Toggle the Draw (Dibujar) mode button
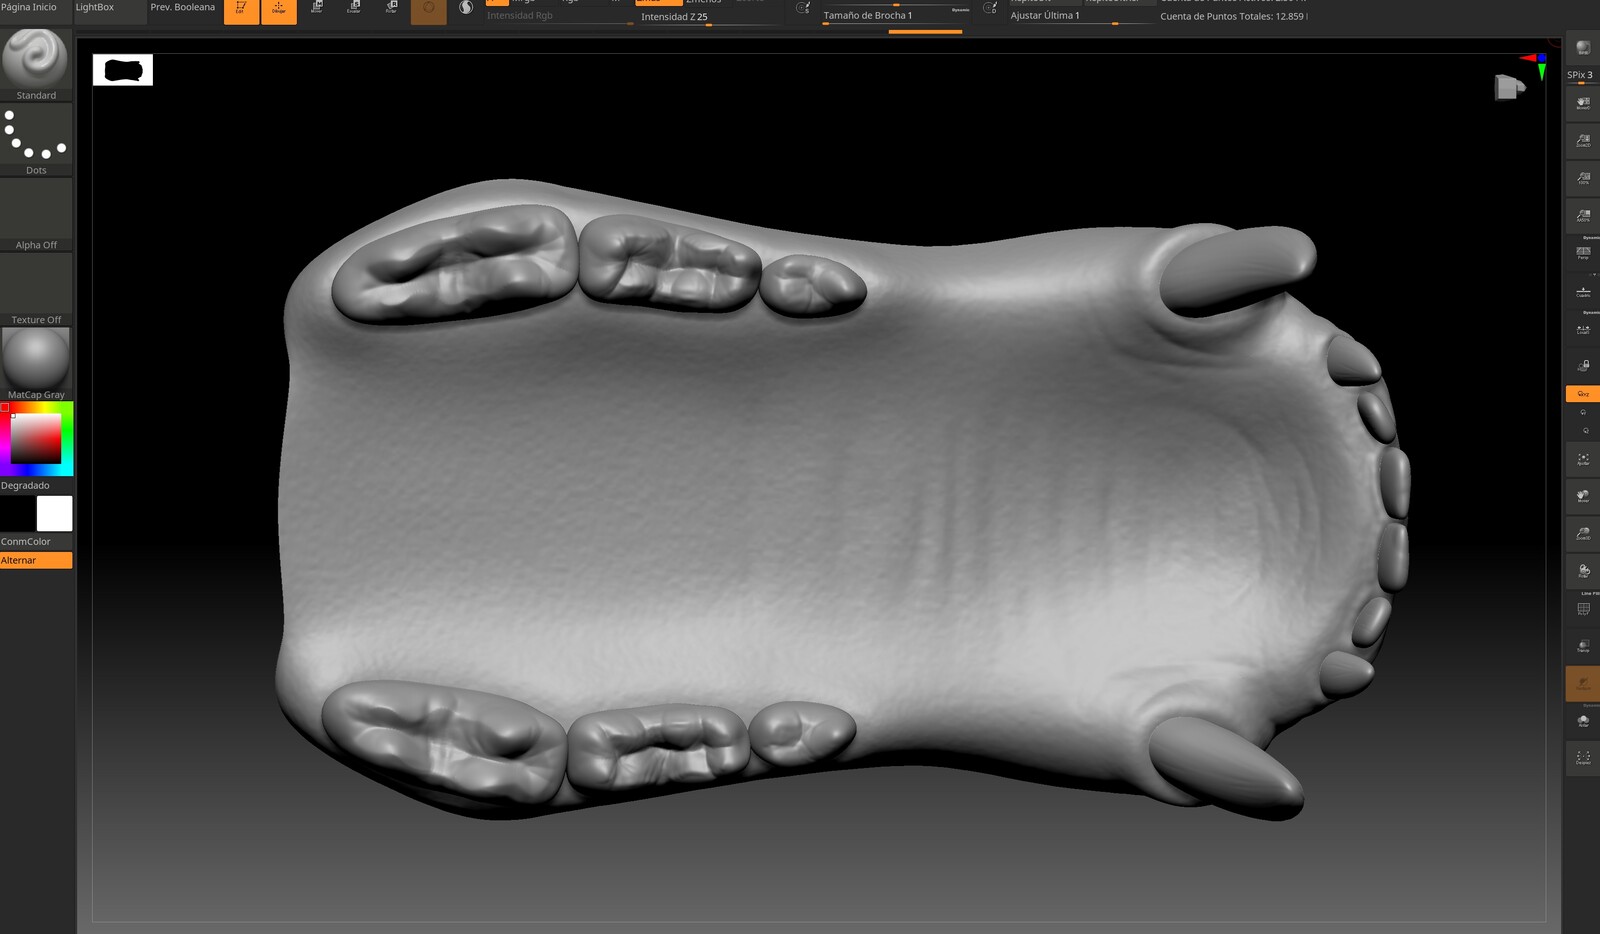The height and width of the screenshot is (934, 1600). coord(279,10)
